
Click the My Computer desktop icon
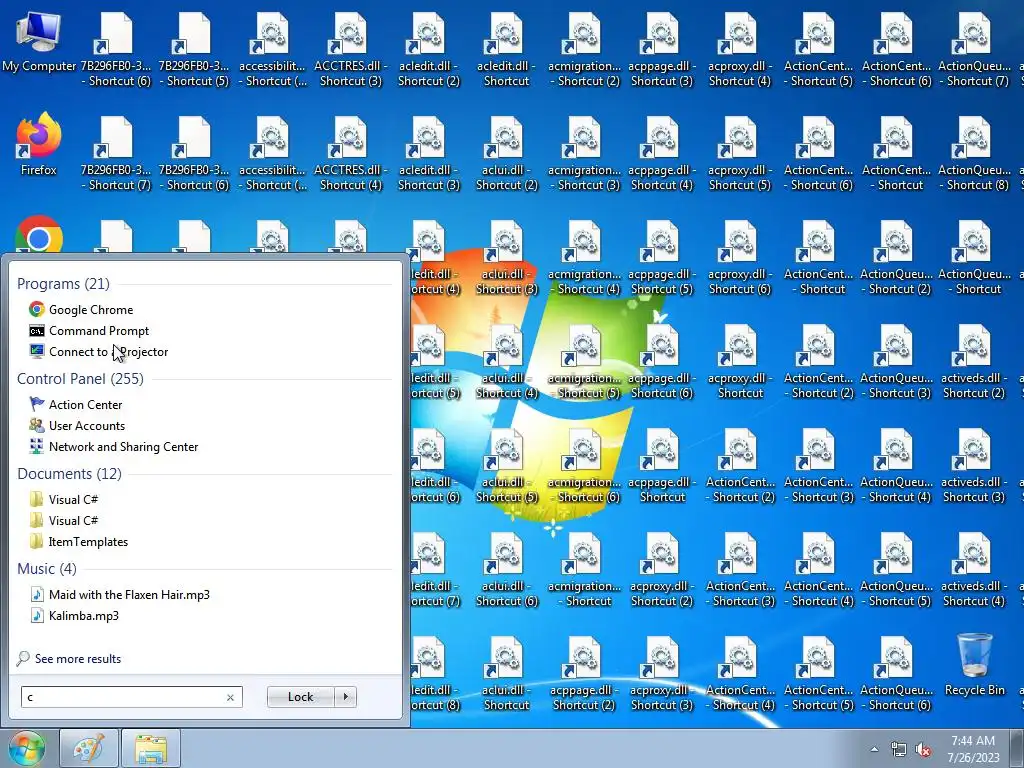39,42
